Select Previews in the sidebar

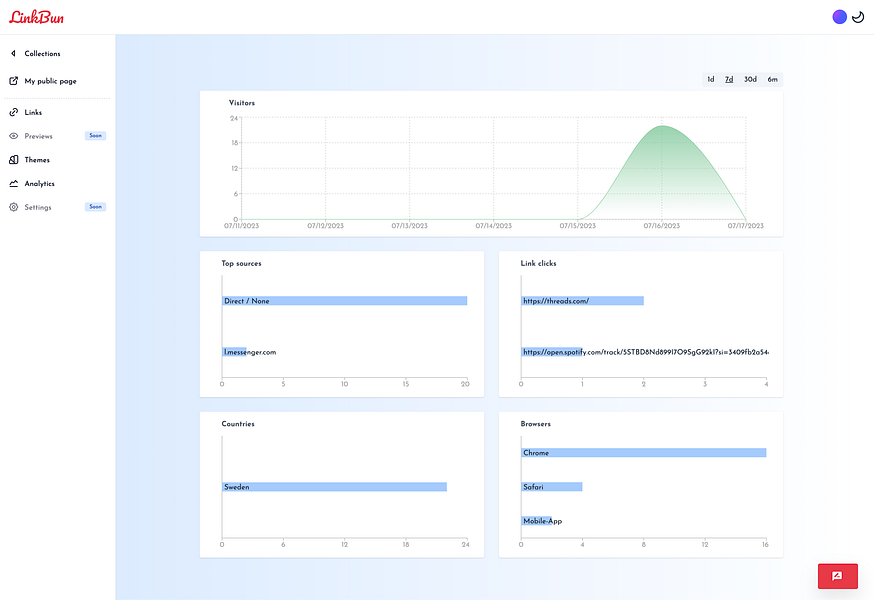click(38, 136)
